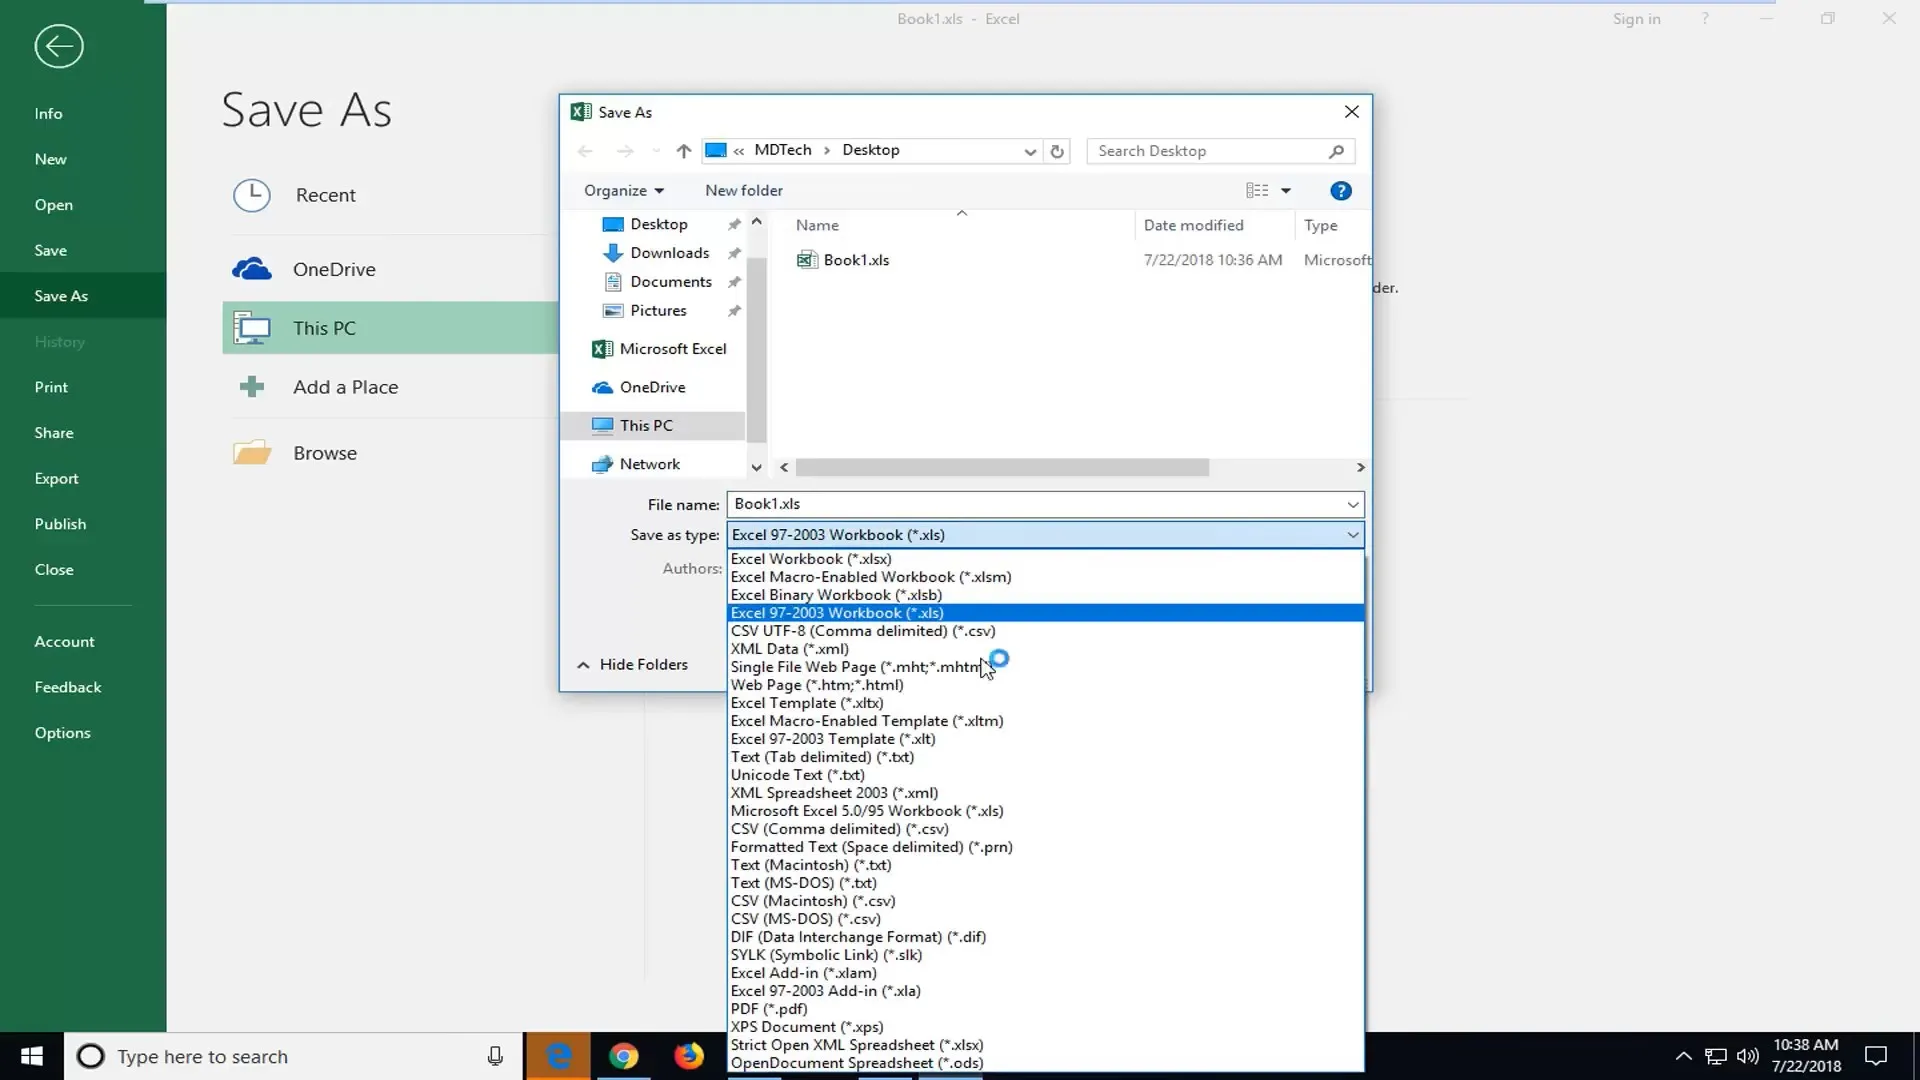The width and height of the screenshot is (1920, 1080).
Task: Click the Desktop pinned folder icon
Action: click(612, 223)
